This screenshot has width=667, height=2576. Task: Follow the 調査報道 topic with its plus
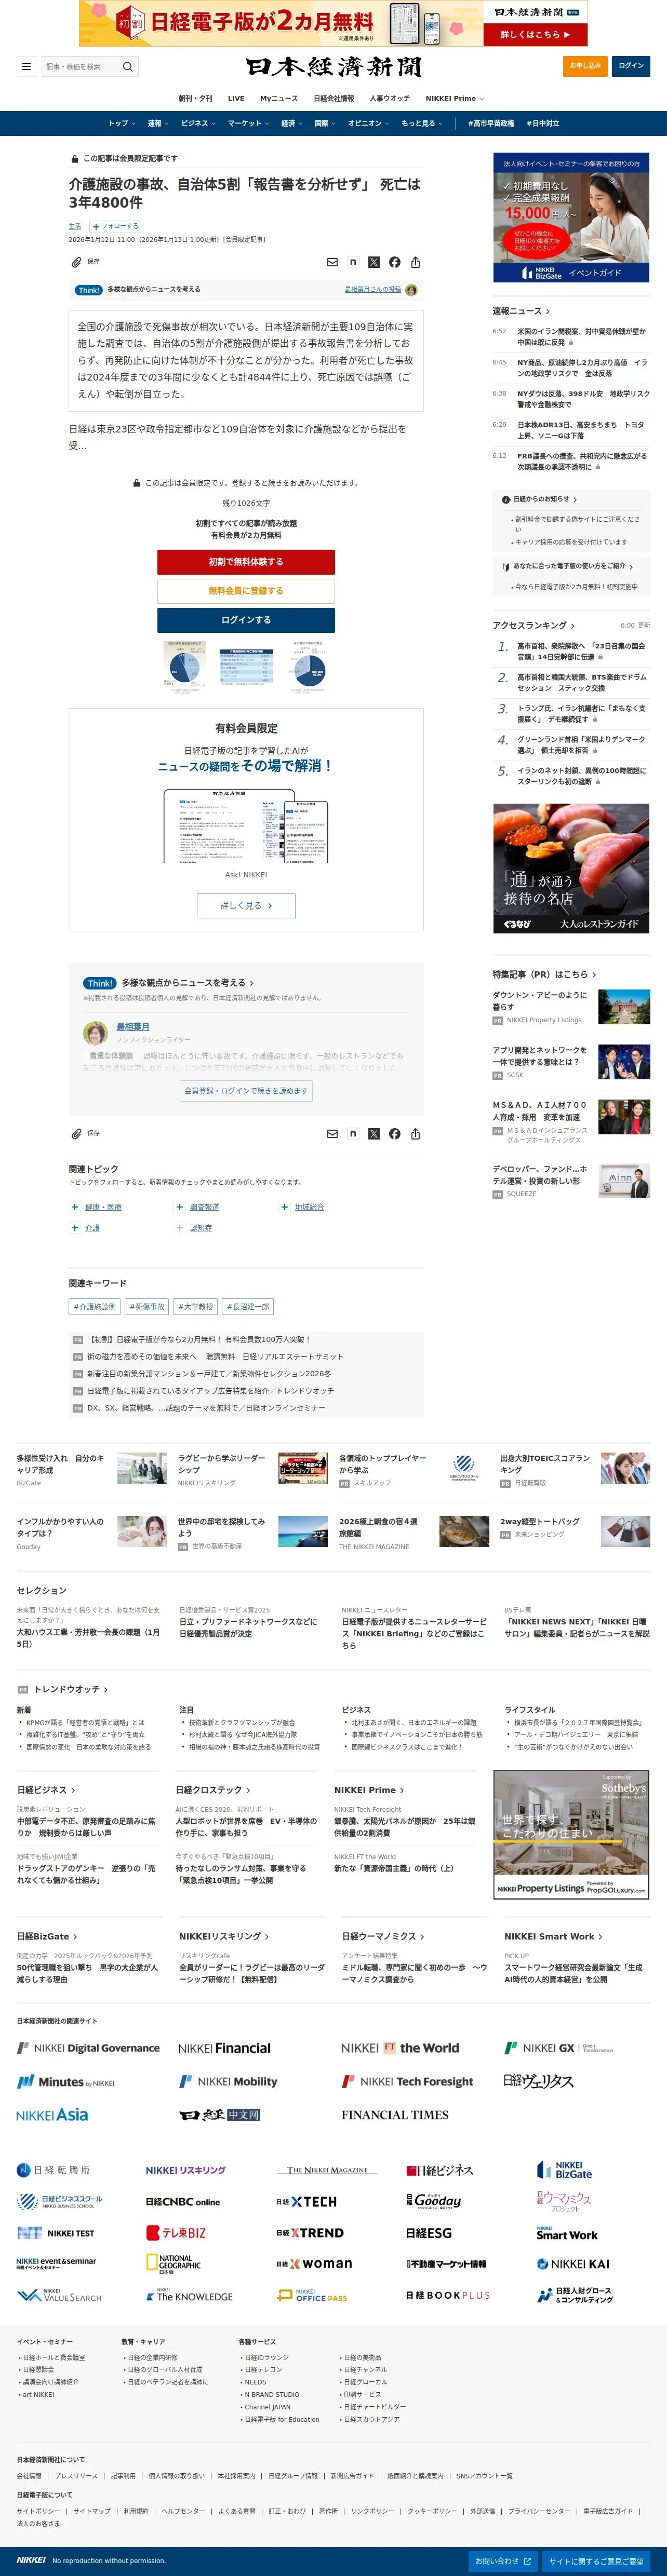(x=180, y=1207)
